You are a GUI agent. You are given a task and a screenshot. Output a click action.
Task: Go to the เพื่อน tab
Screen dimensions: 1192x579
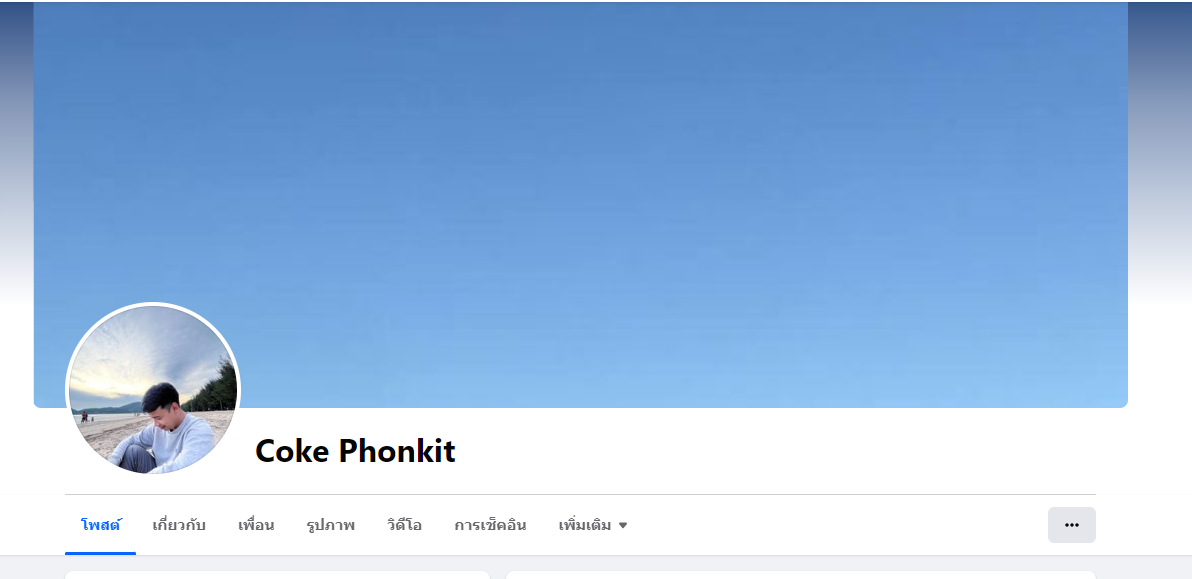pos(255,525)
